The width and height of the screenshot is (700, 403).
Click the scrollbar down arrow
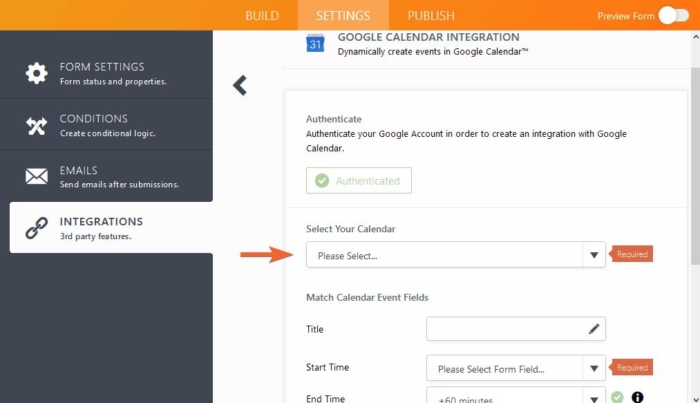695,399
